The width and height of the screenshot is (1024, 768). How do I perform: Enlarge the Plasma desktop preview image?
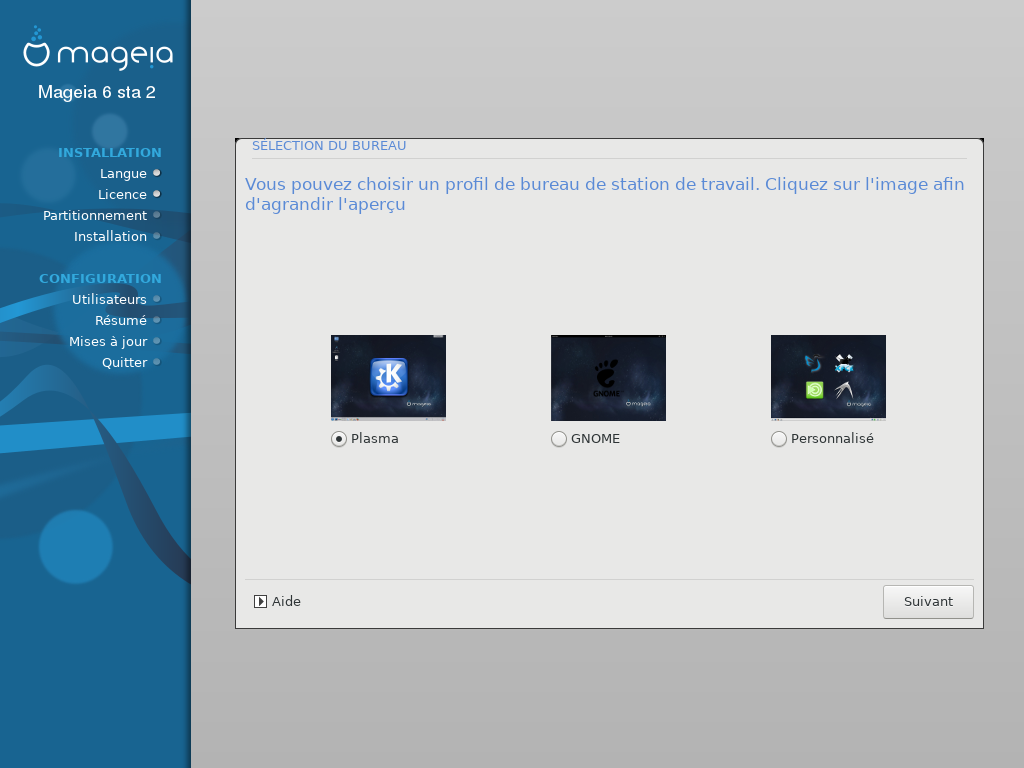pos(389,377)
